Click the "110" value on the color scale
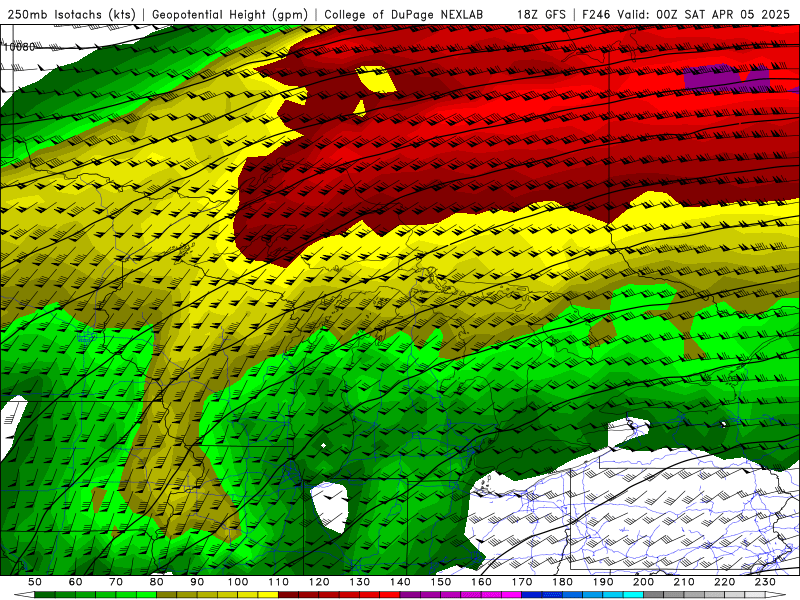The height and width of the screenshot is (600, 800). pyautogui.click(x=279, y=582)
